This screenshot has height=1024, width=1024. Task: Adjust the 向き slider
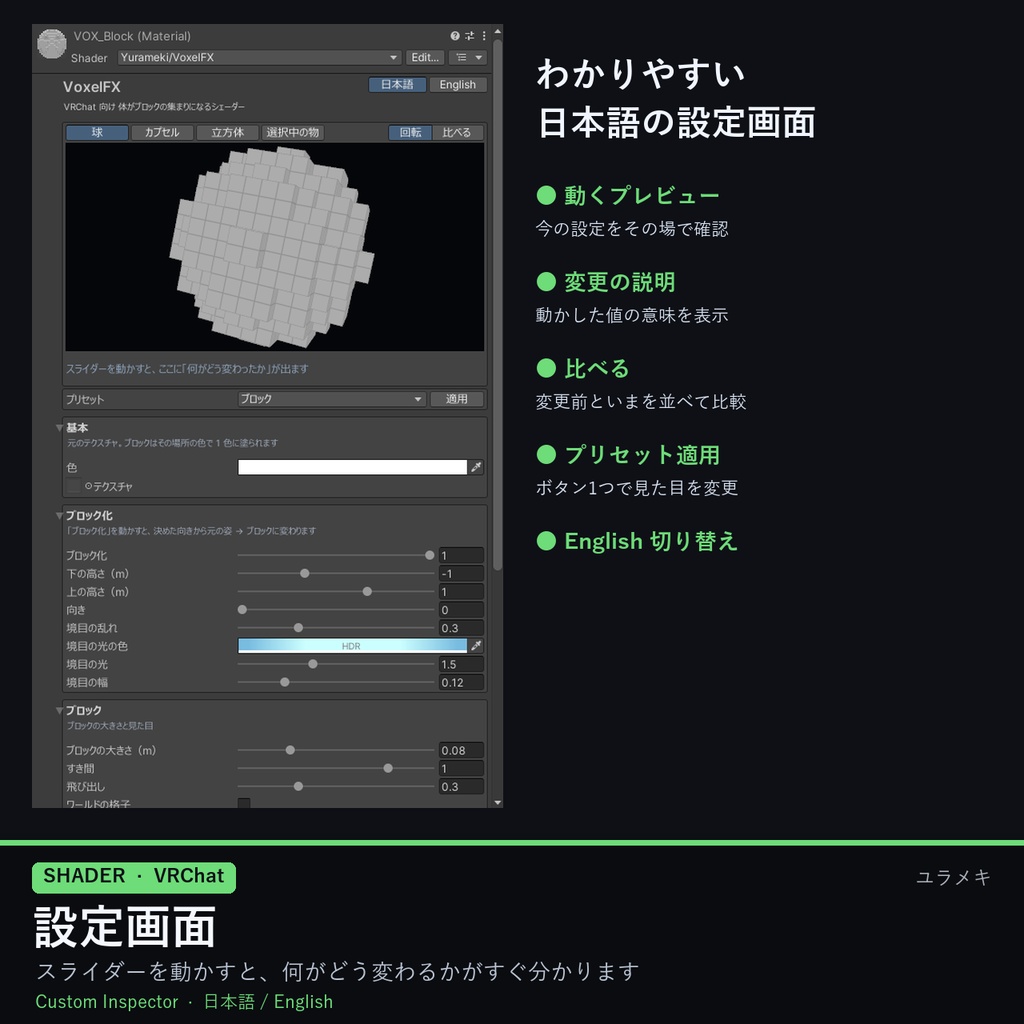click(336, 609)
